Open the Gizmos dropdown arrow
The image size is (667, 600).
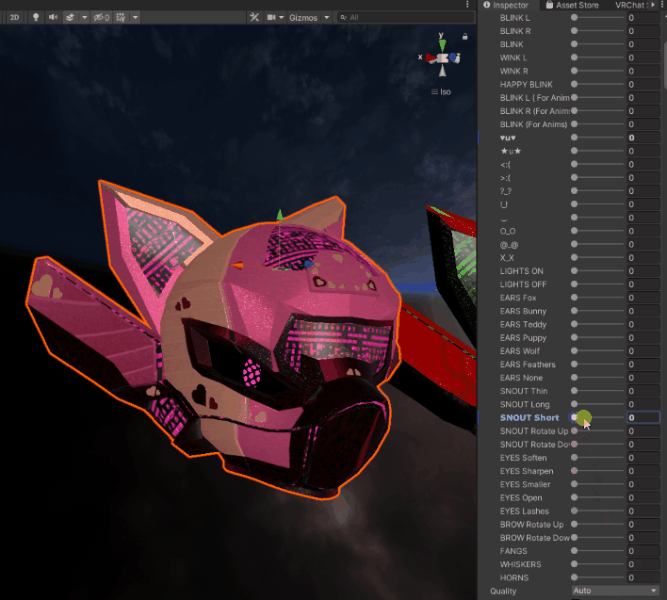[327, 17]
